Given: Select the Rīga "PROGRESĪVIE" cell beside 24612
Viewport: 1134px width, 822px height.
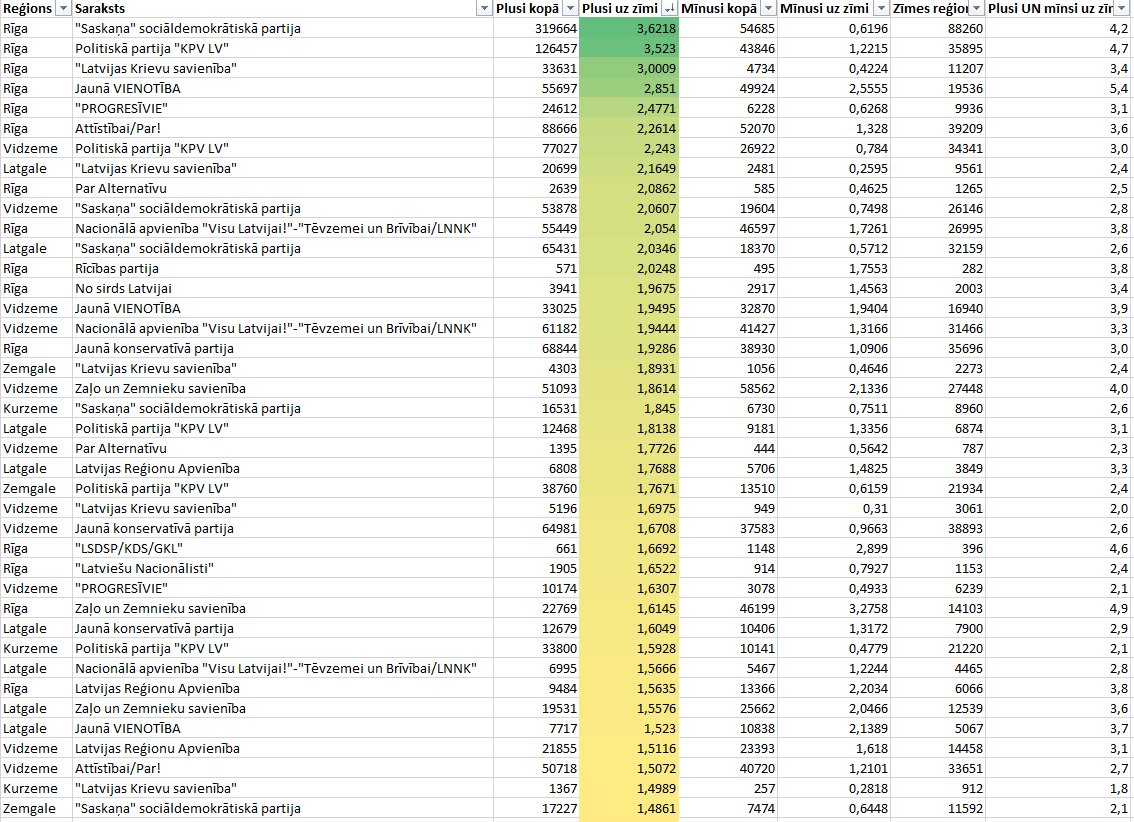Looking at the screenshot, I should coord(283,108).
